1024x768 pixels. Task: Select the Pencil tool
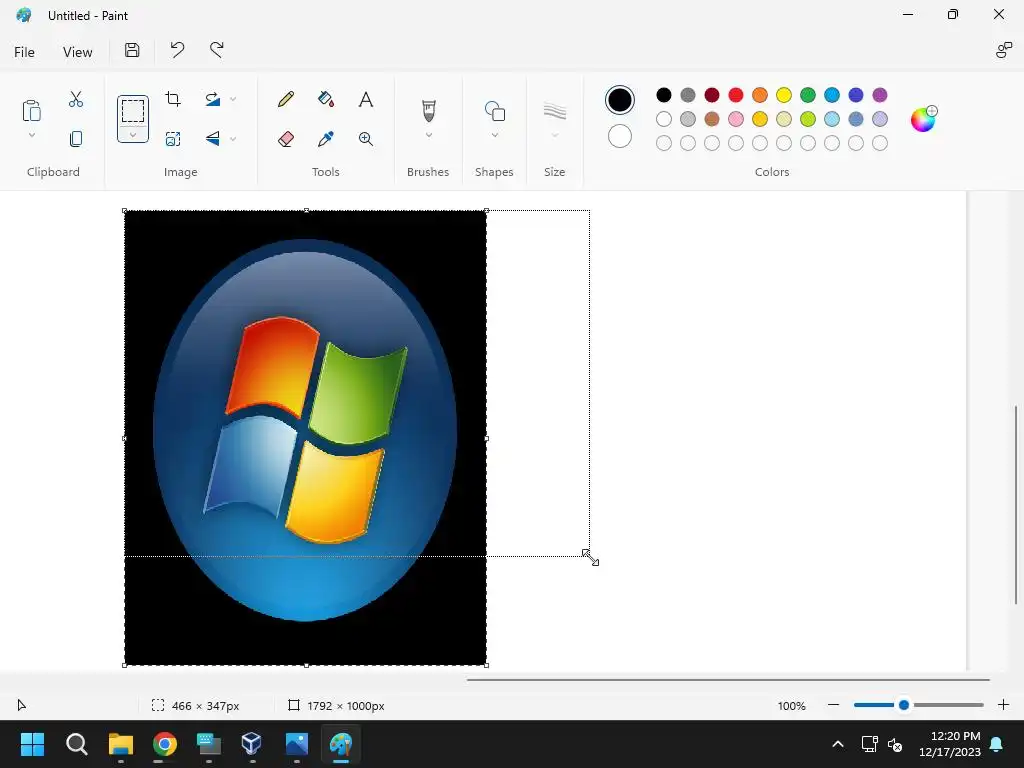(x=285, y=99)
